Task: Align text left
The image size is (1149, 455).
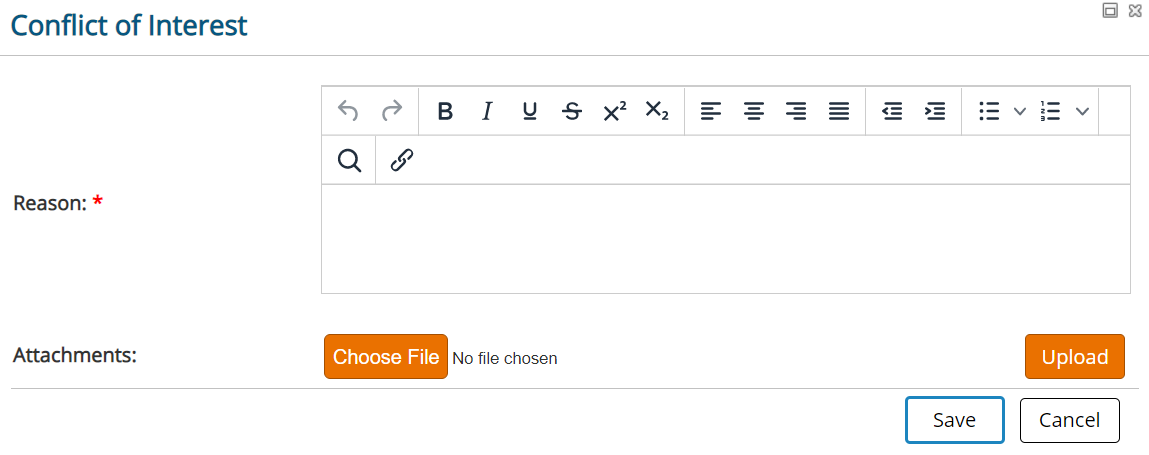Action: tap(711, 111)
